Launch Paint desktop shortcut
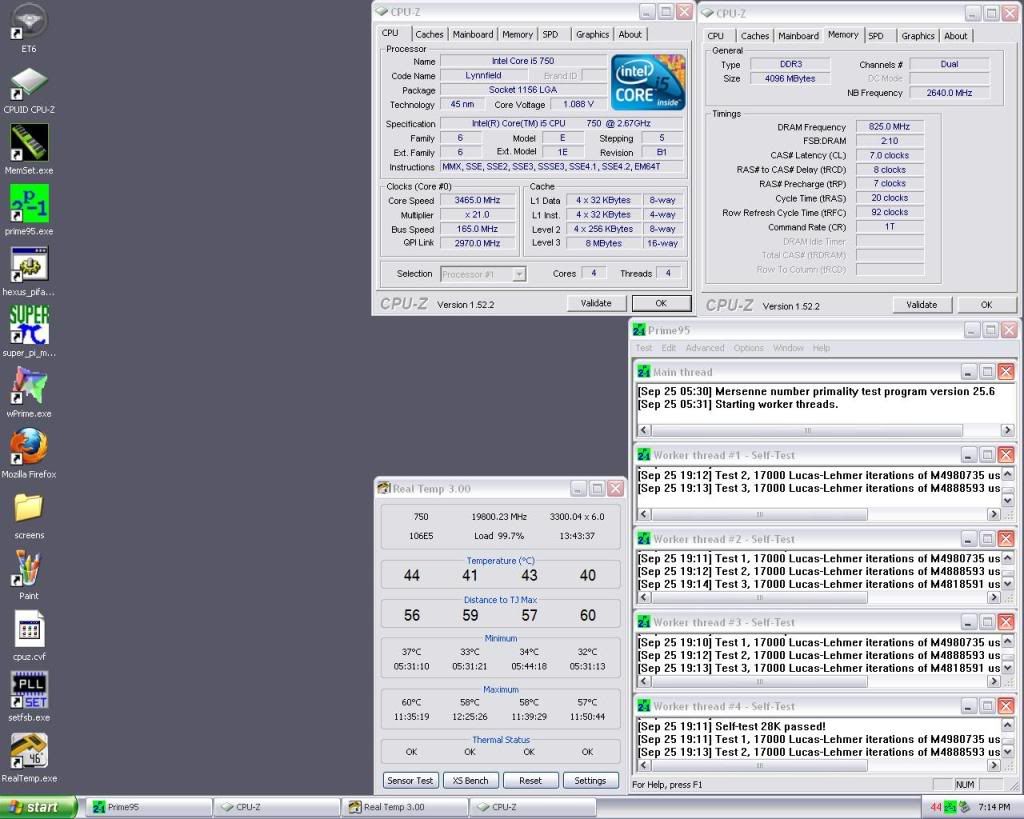 (x=29, y=568)
